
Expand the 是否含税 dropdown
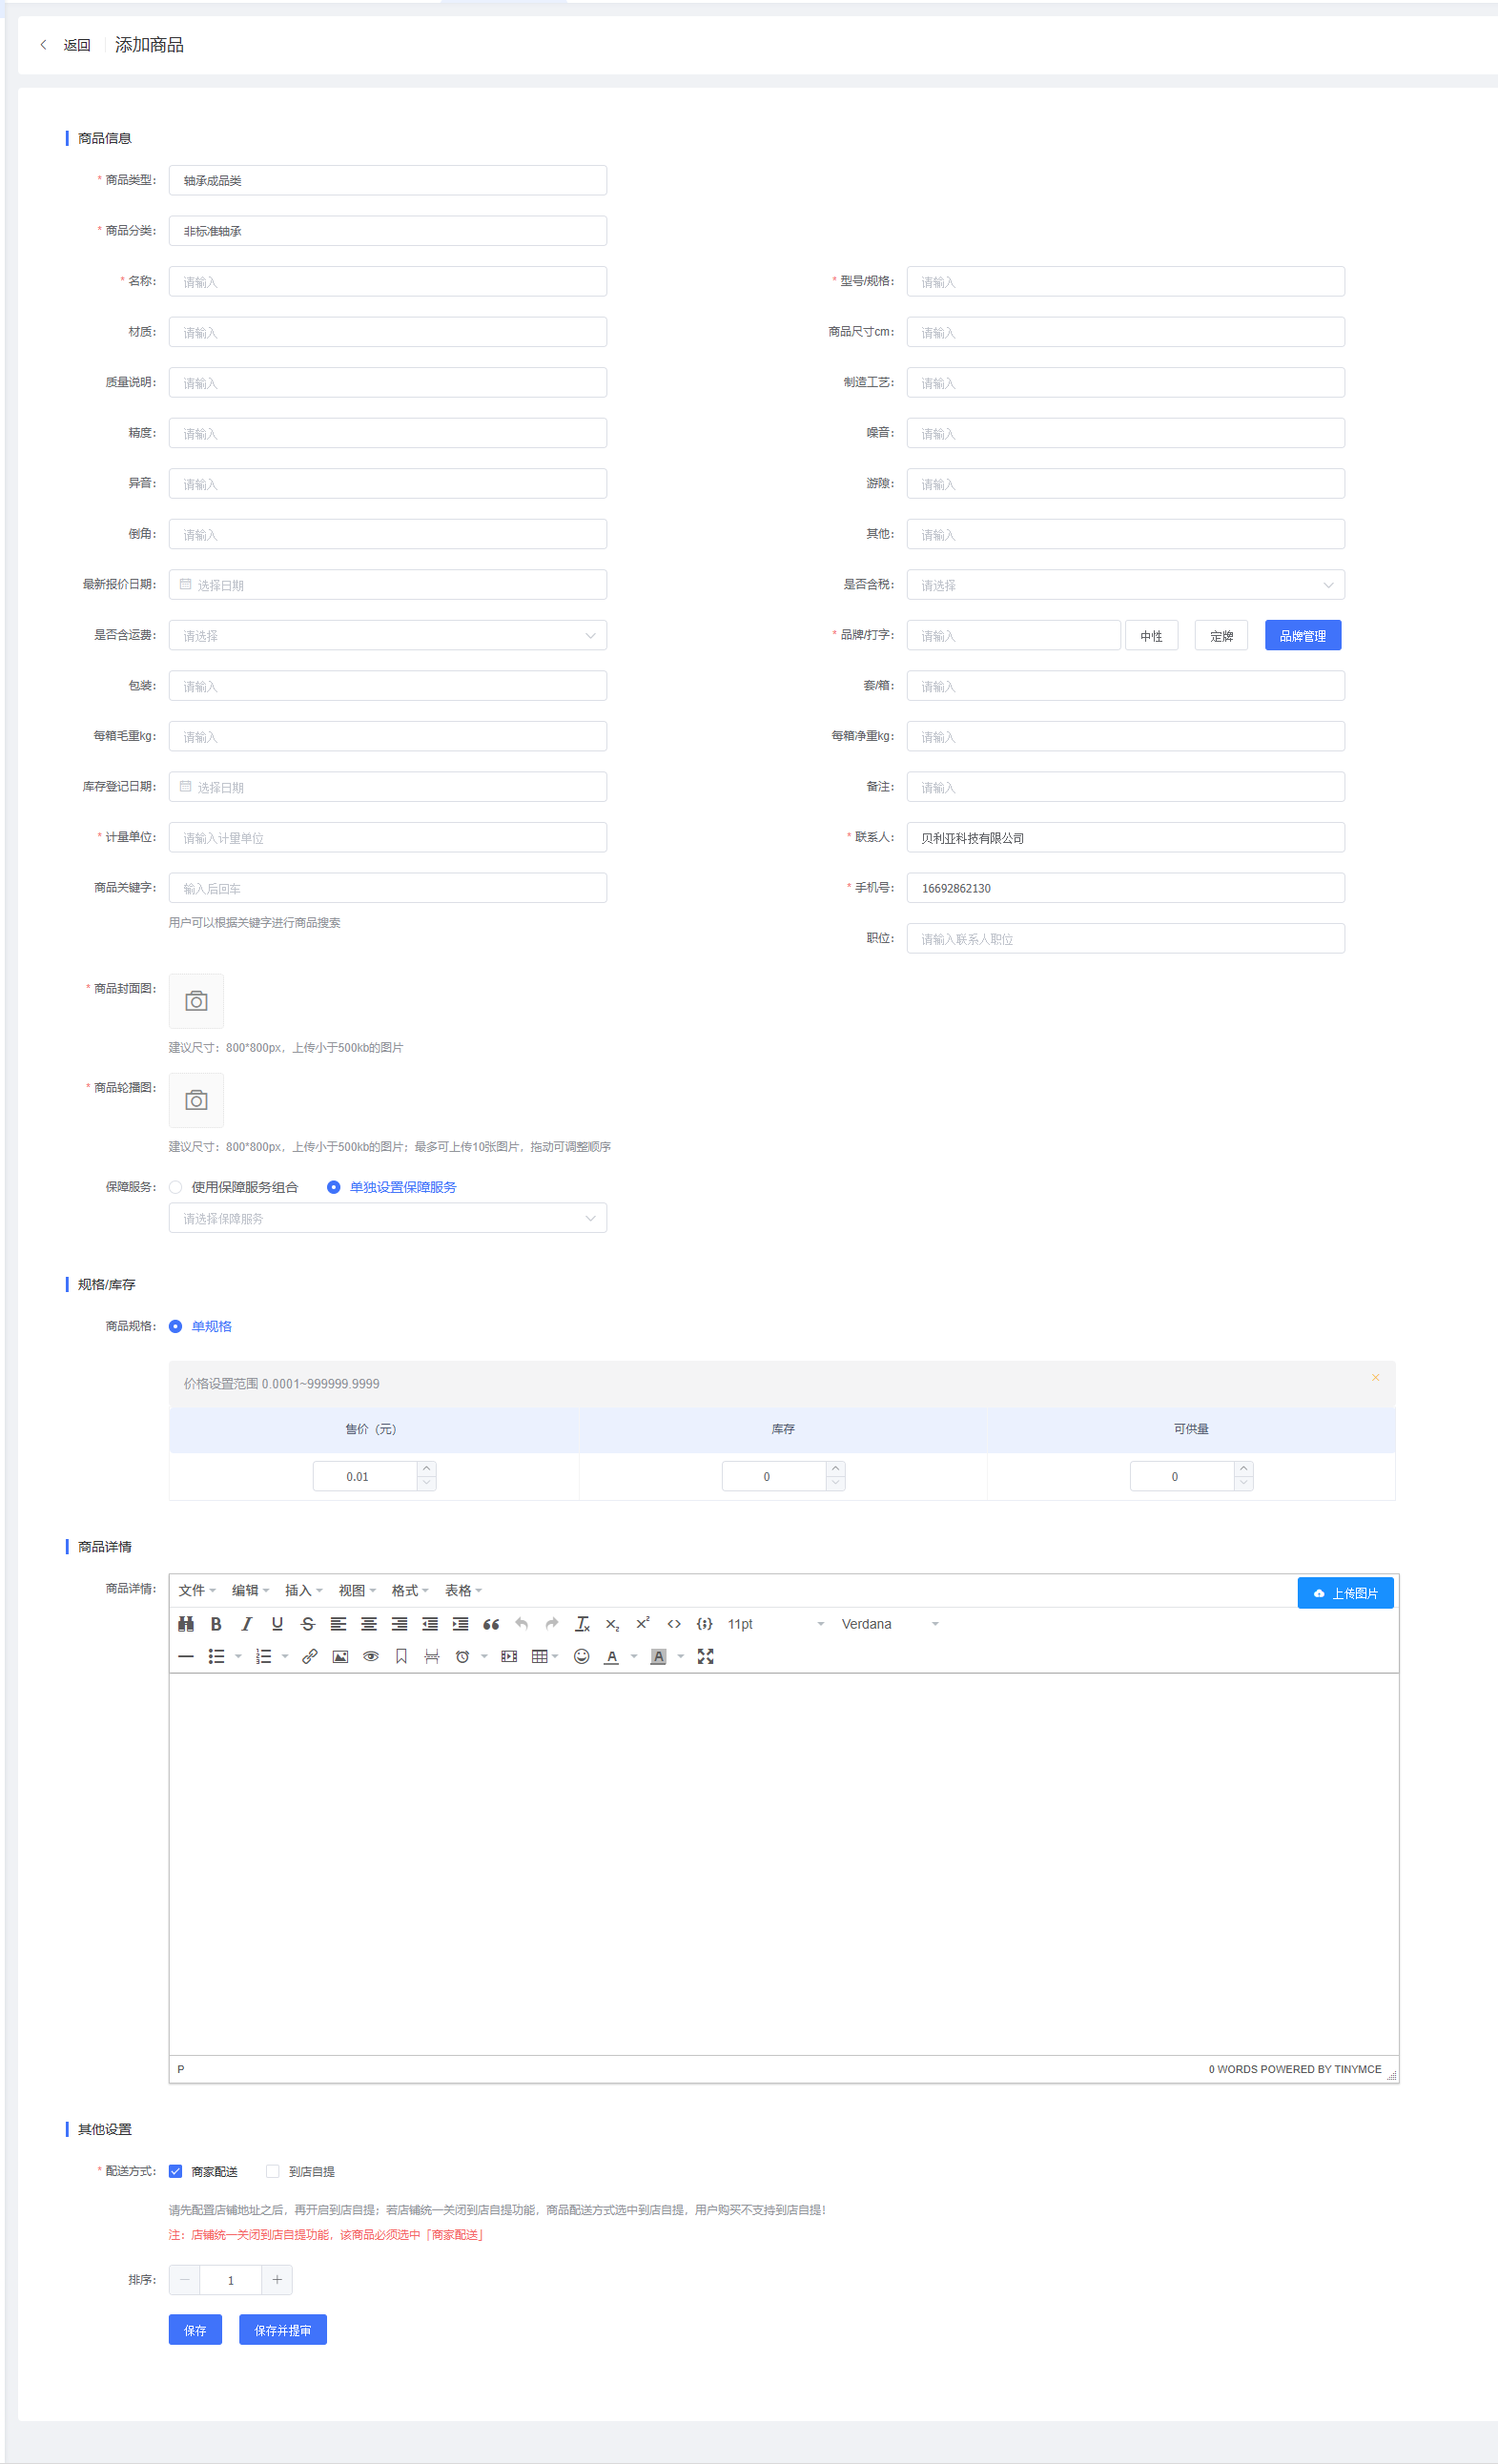point(1125,585)
